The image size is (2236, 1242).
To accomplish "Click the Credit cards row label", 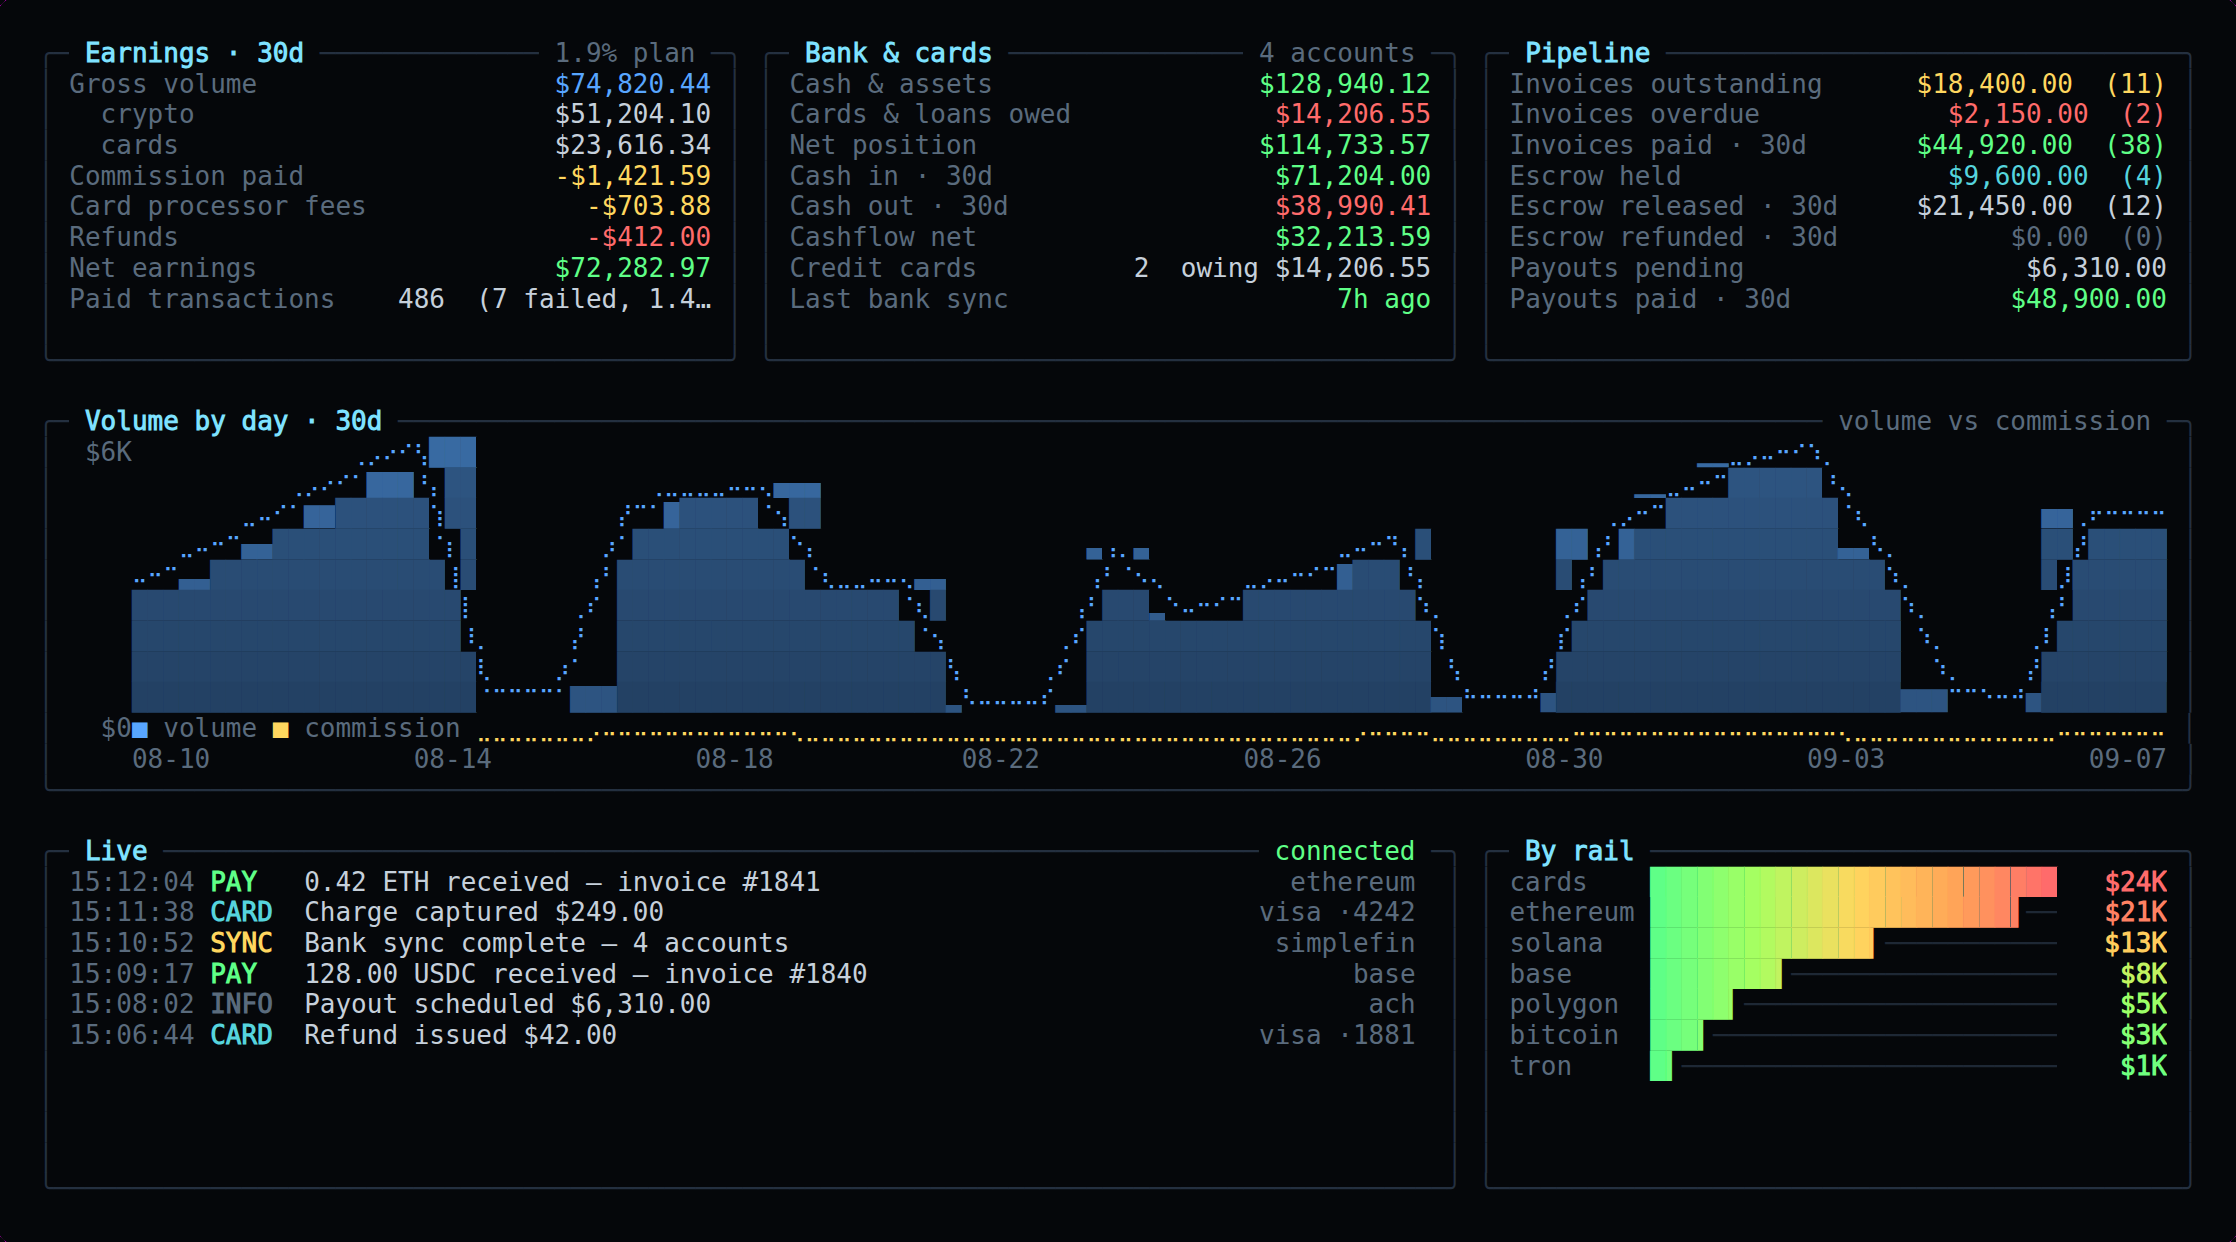I will pyautogui.click(x=882, y=268).
